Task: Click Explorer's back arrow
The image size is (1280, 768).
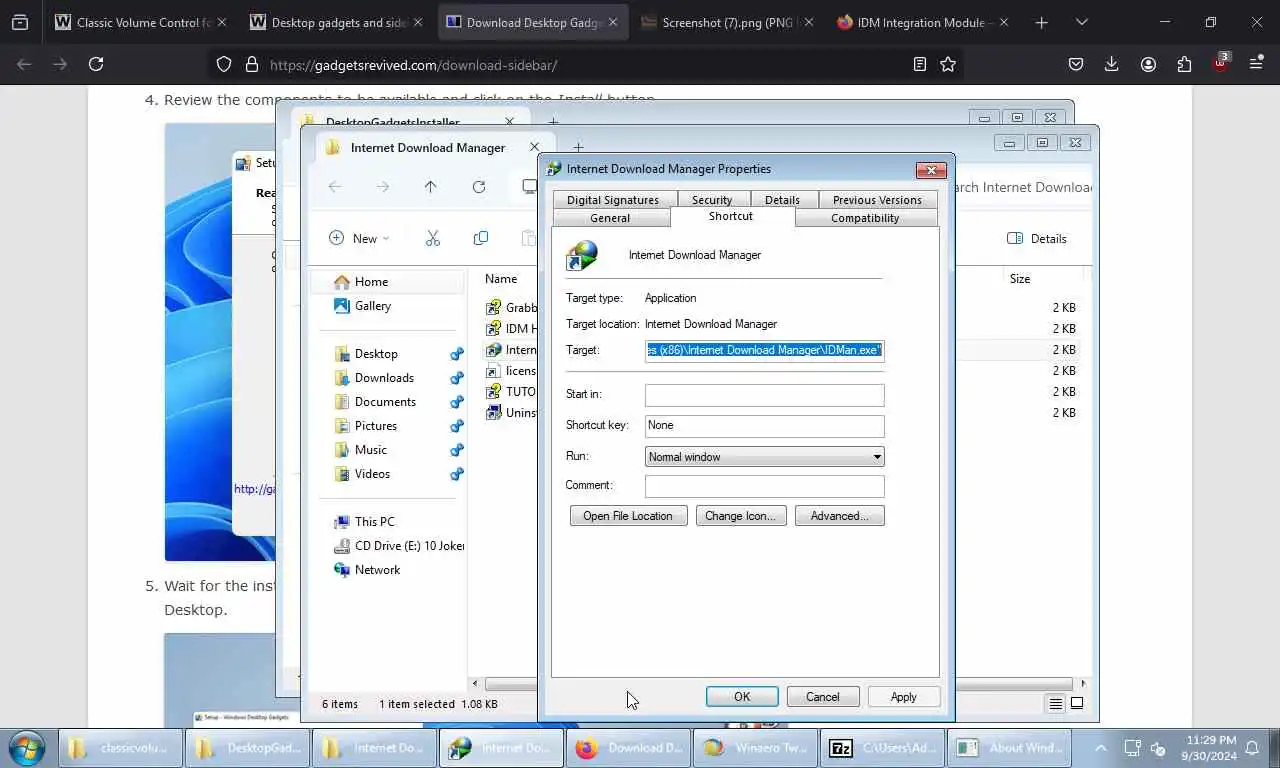Action: (x=335, y=187)
